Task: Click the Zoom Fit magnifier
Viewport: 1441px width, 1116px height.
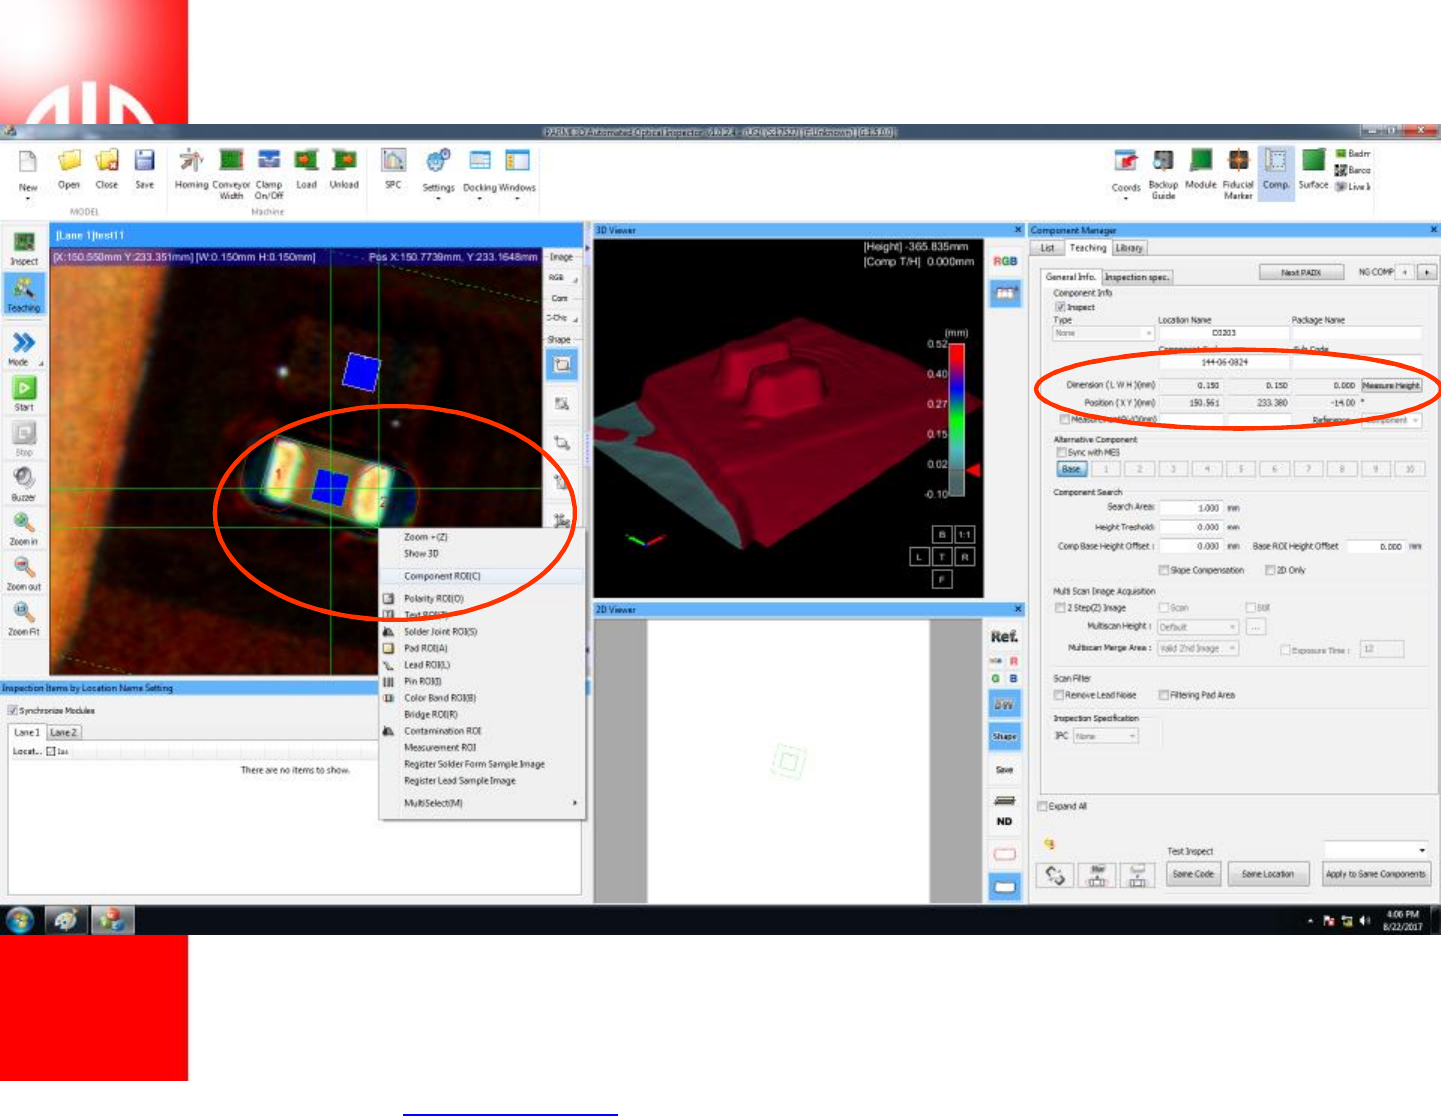Action: click(24, 618)
